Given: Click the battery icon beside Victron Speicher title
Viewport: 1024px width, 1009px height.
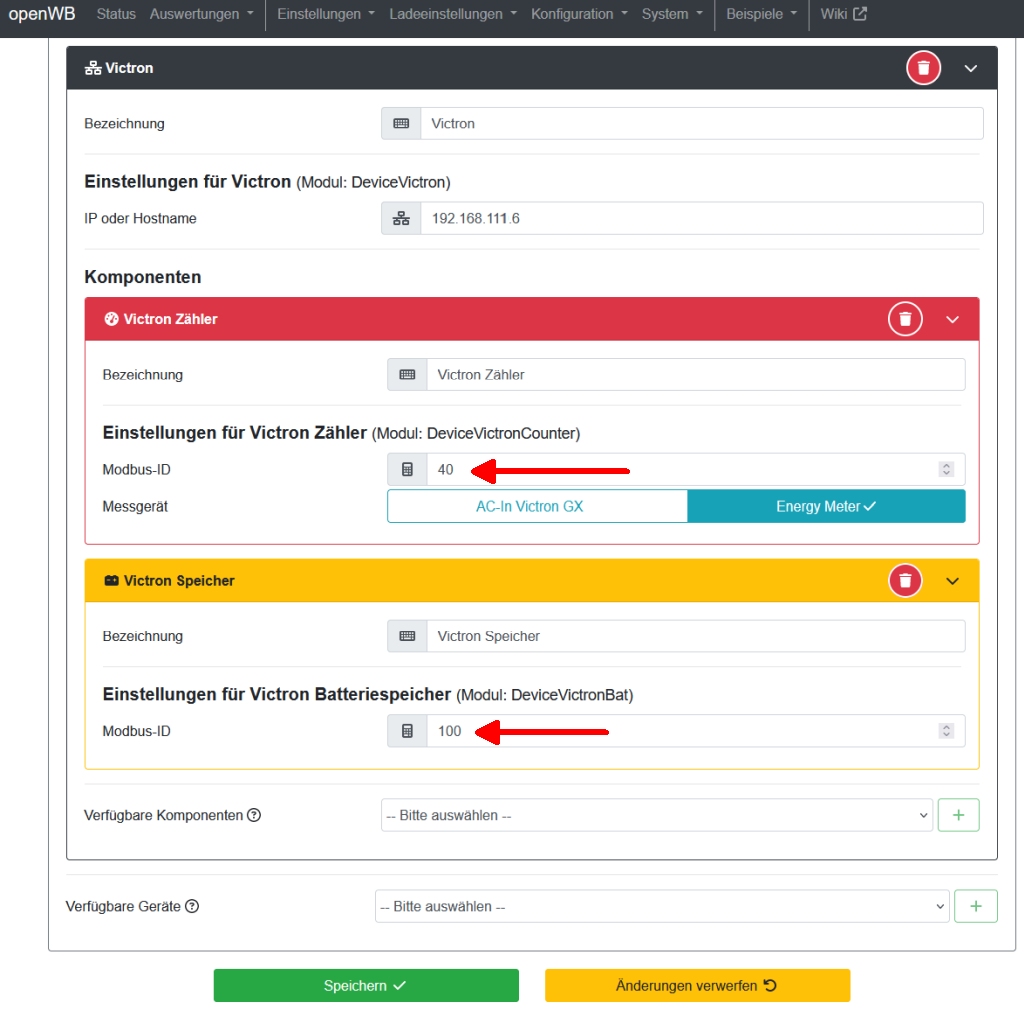Looking at the screenshot, I should click(x=112, y=581).
